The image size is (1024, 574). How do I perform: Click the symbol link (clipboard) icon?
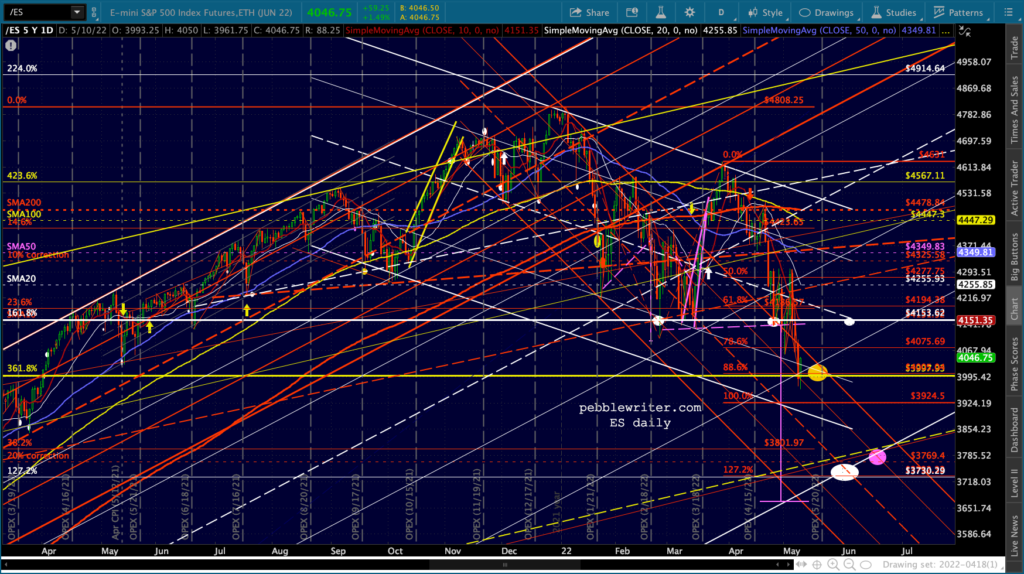(x=95, y=12)
